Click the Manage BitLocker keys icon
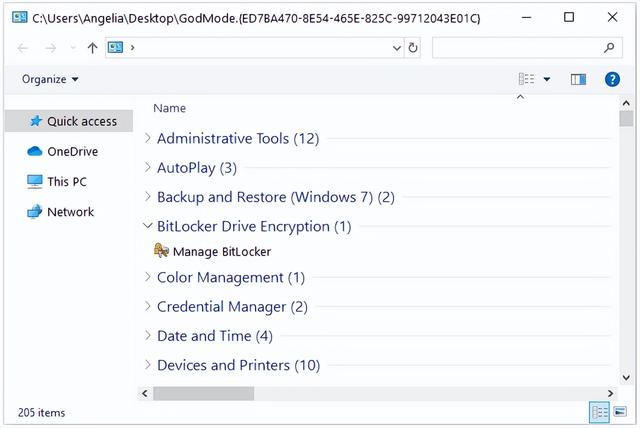 [161, 251]
